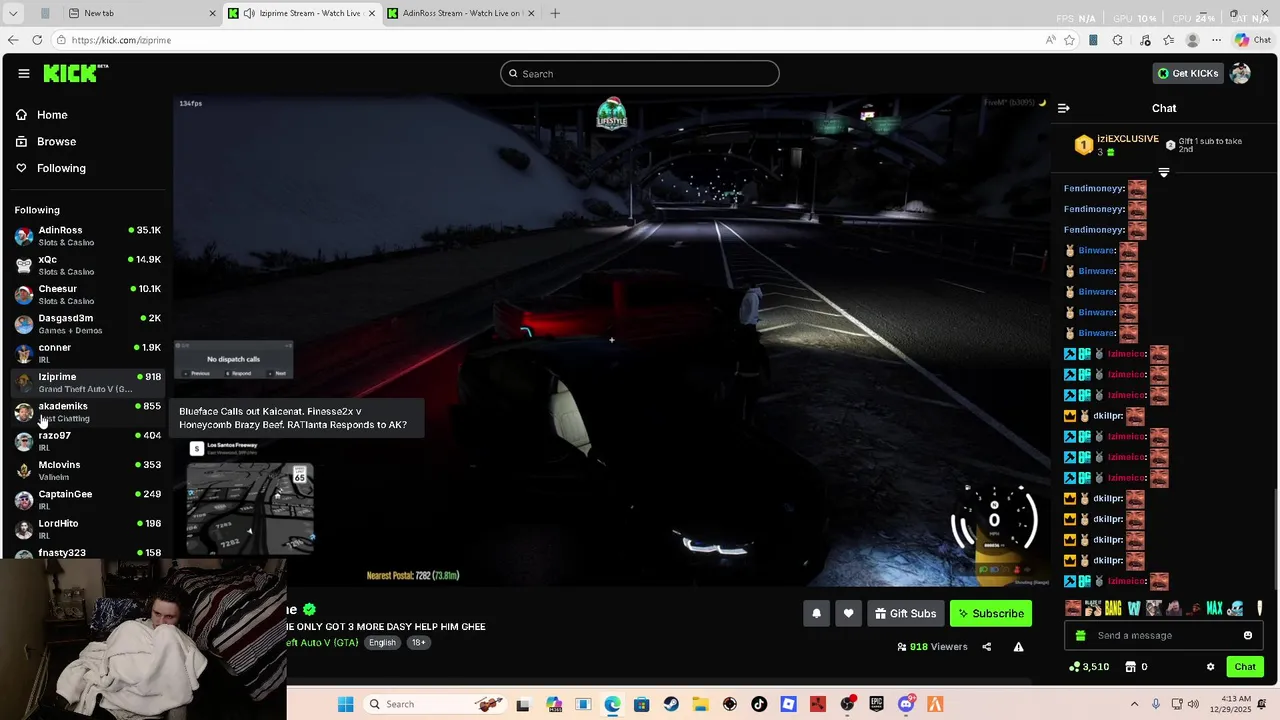The image size is (1280, 720).
Task: Open Cheesur channel in Following list
Action: pos(87,294)
